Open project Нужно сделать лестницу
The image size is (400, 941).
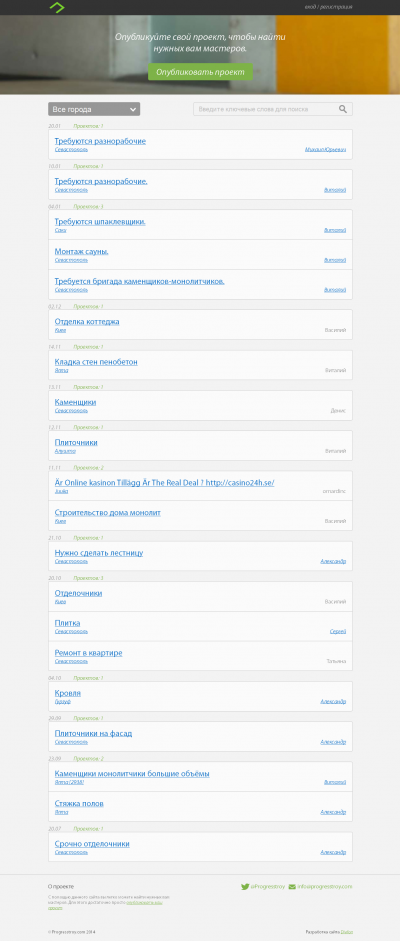pyautogui.click(x=99, y=553)
